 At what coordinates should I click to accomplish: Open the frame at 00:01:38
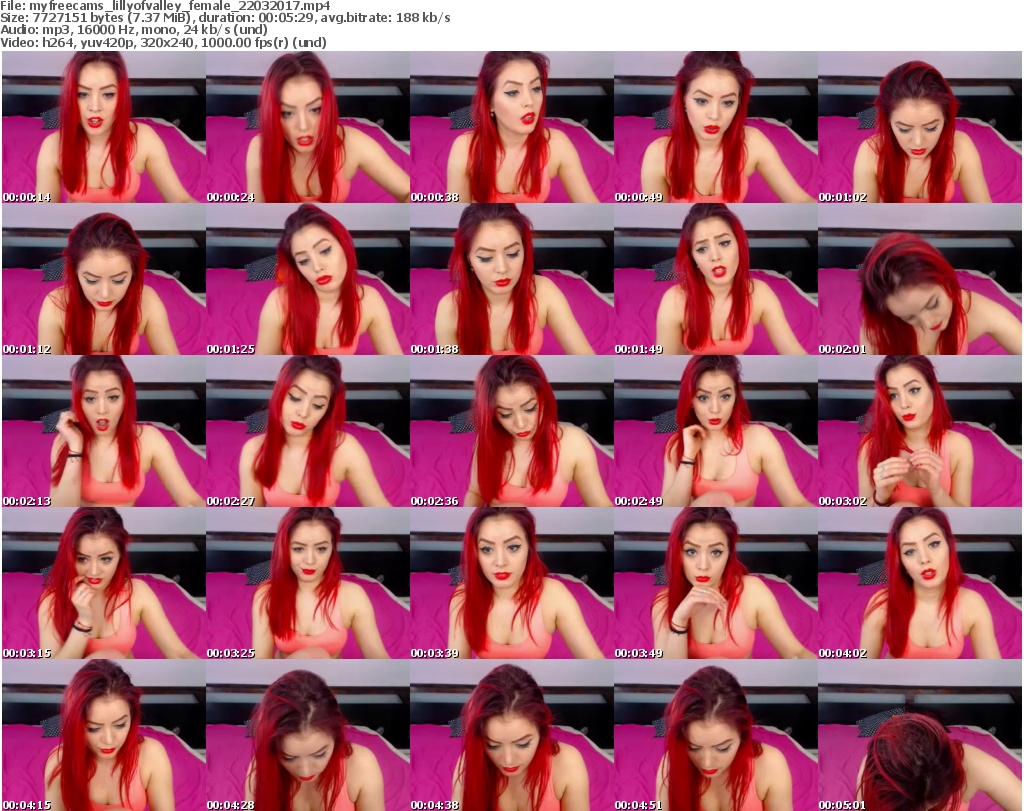point(512,279)
